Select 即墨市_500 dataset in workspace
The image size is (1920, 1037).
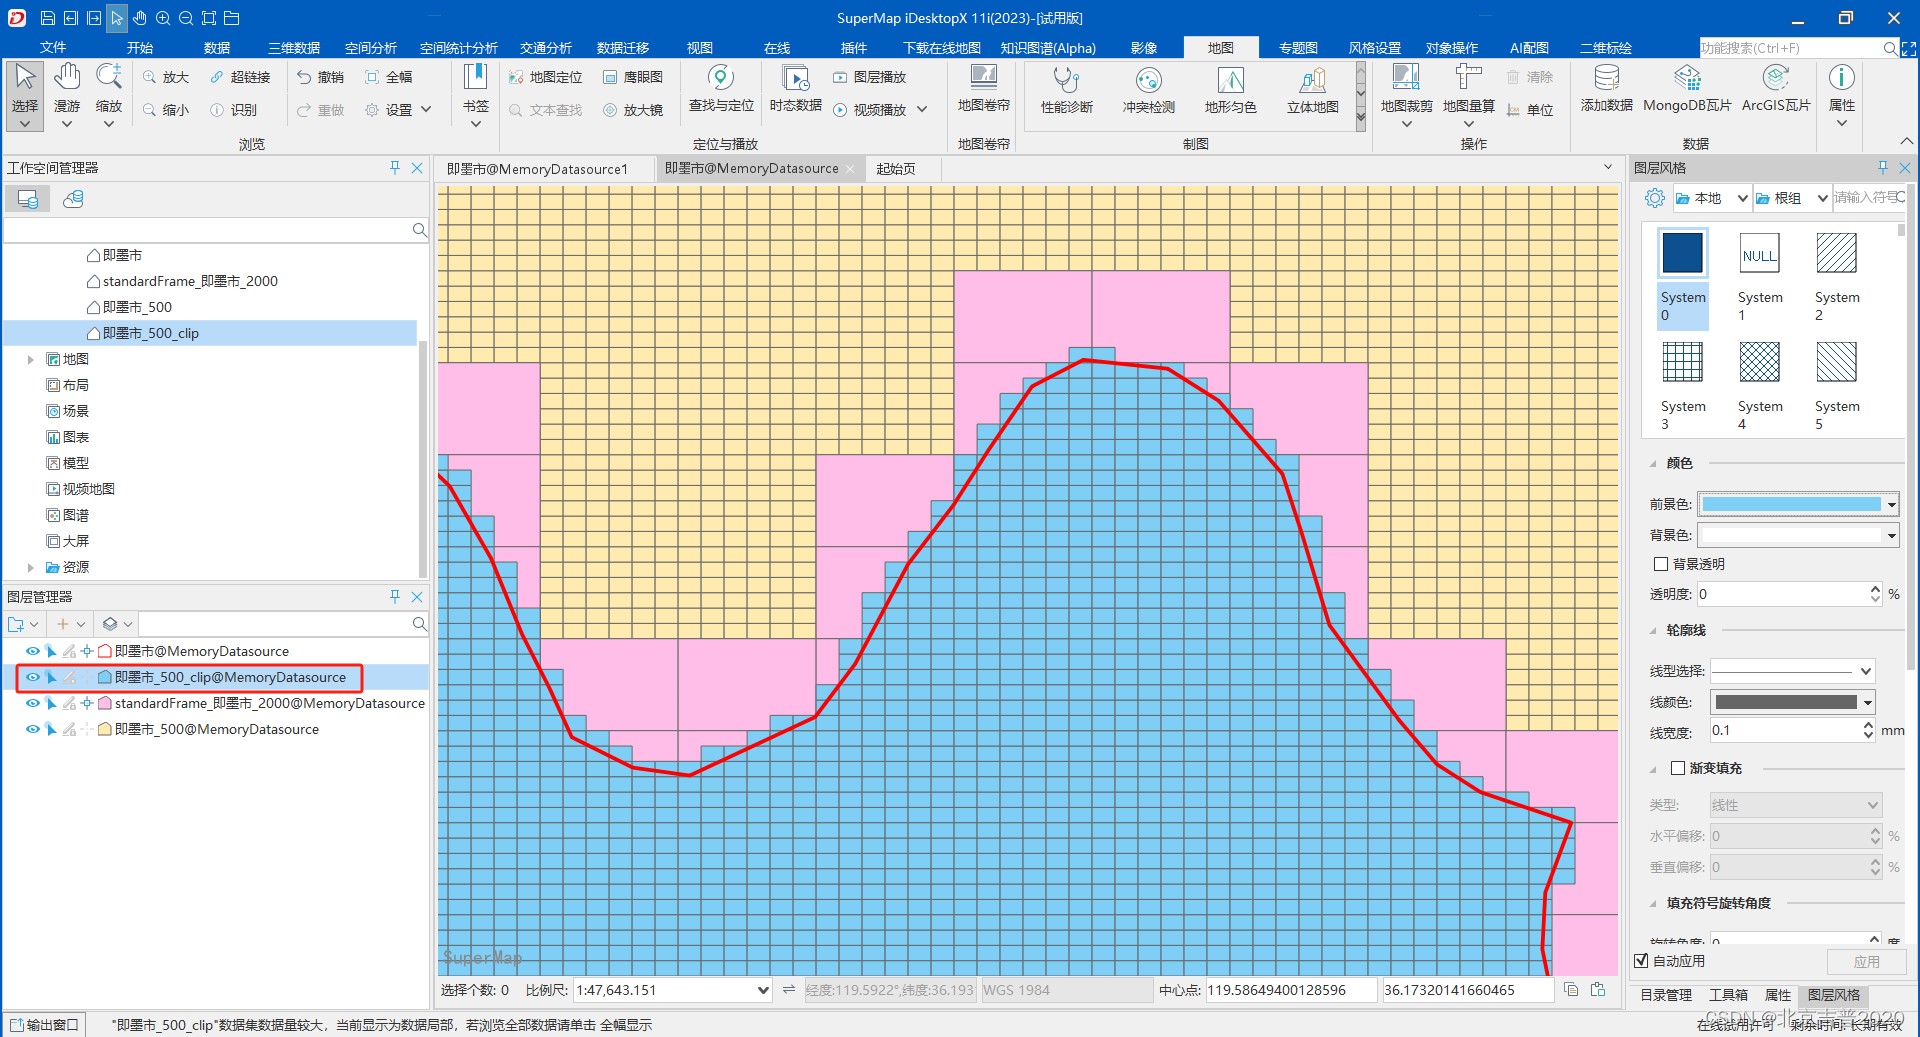coord(137,307)
